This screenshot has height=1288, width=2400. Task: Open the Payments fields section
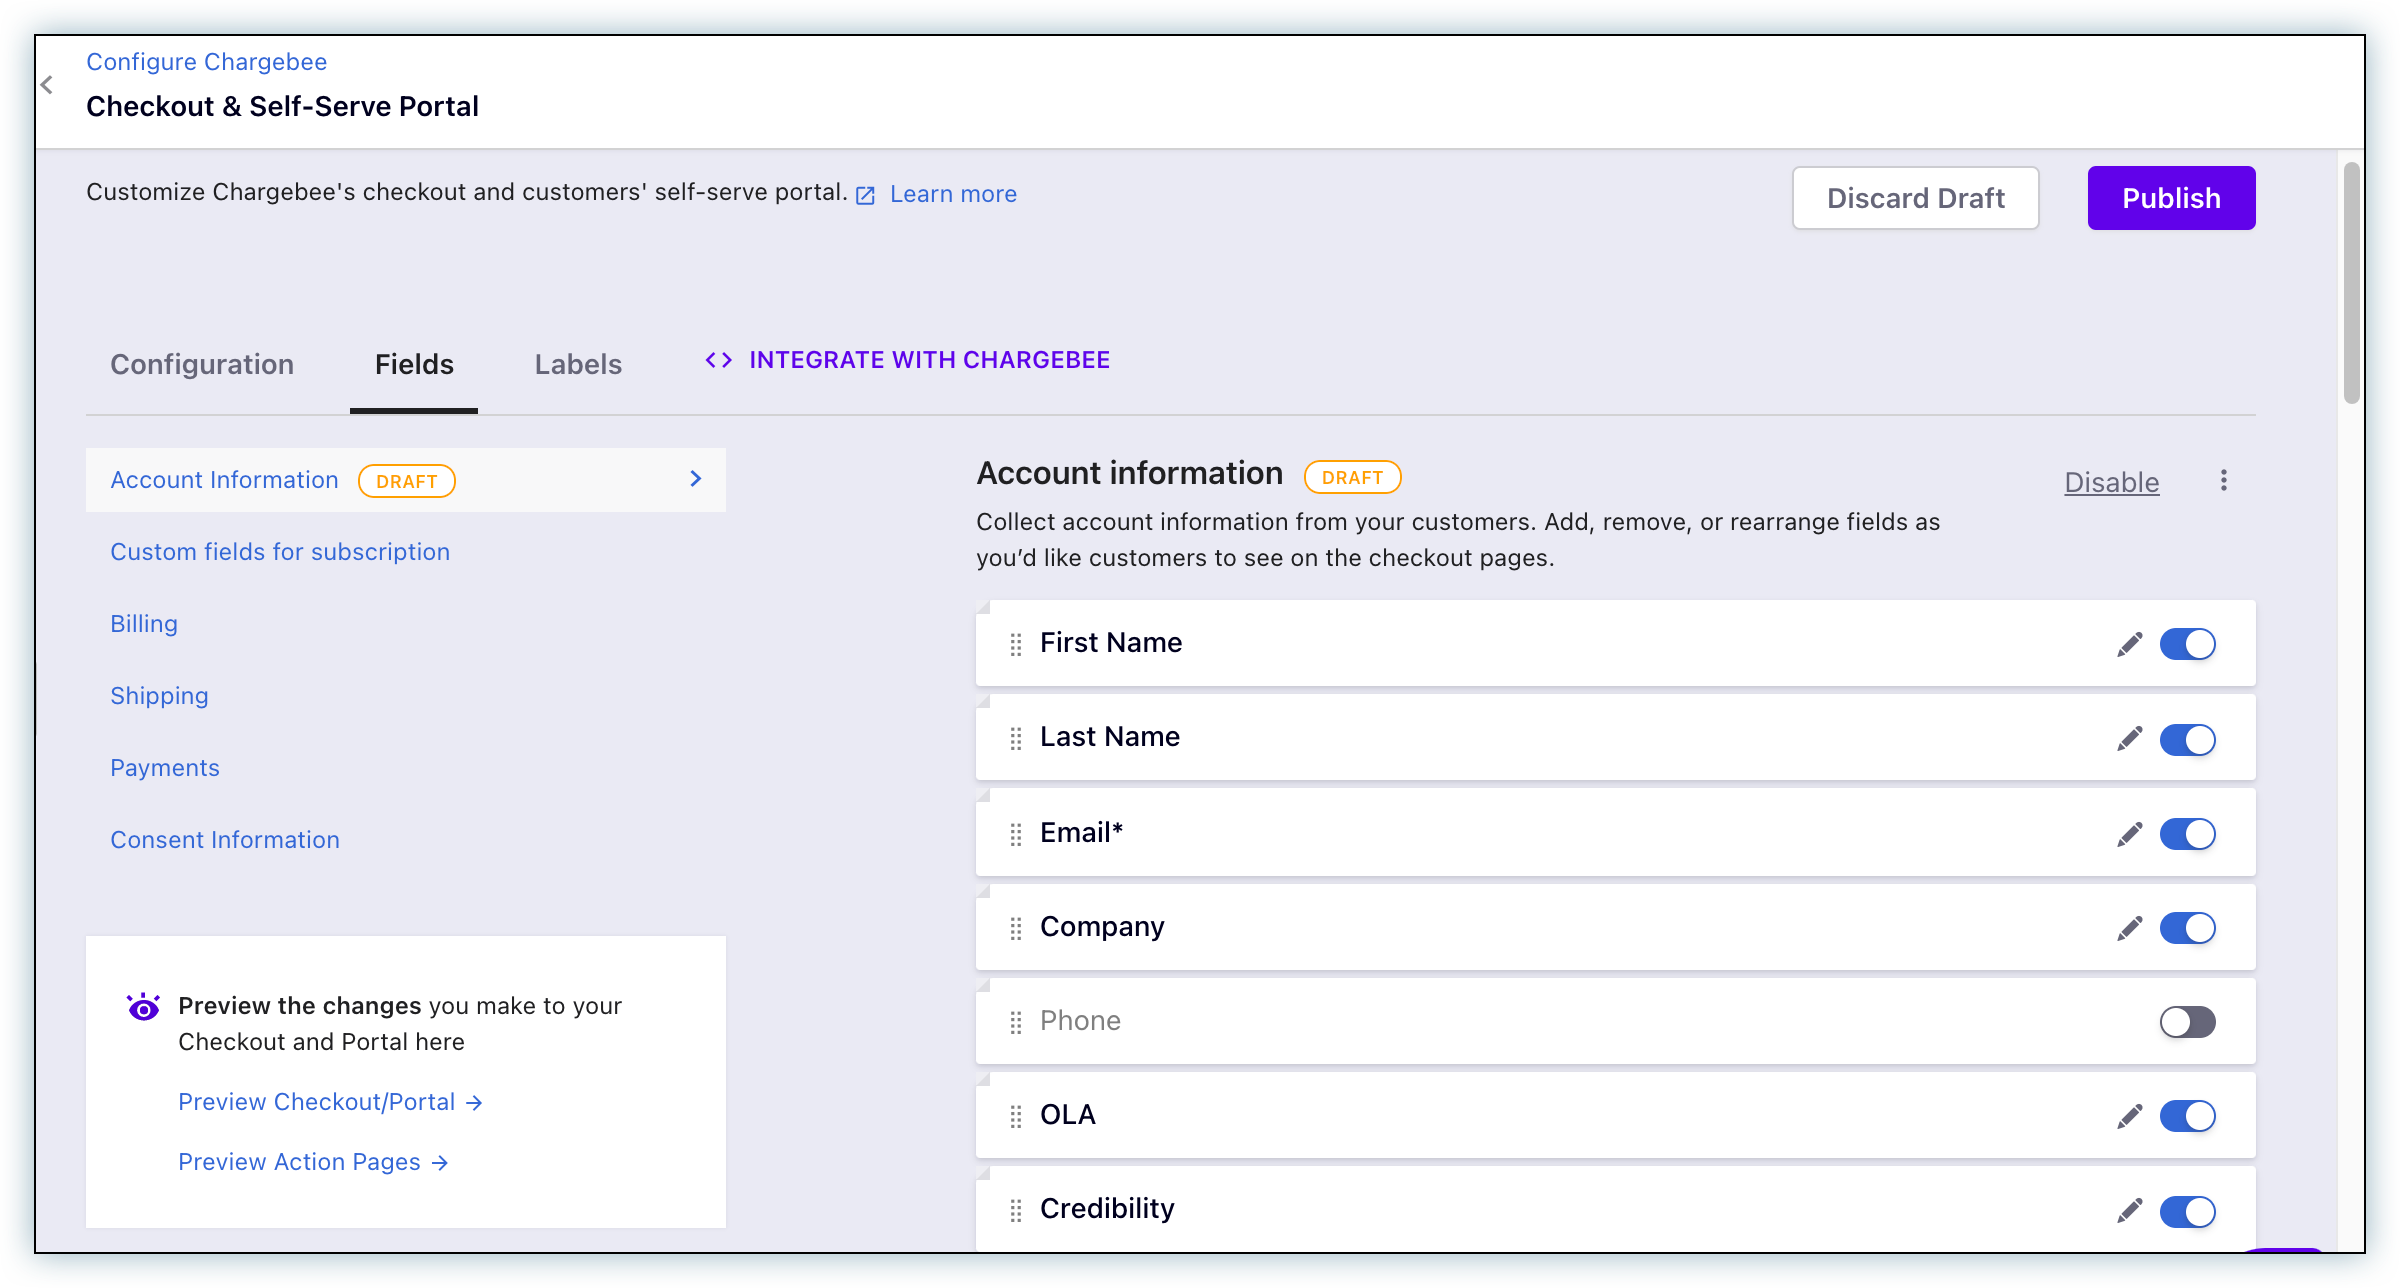165,768
